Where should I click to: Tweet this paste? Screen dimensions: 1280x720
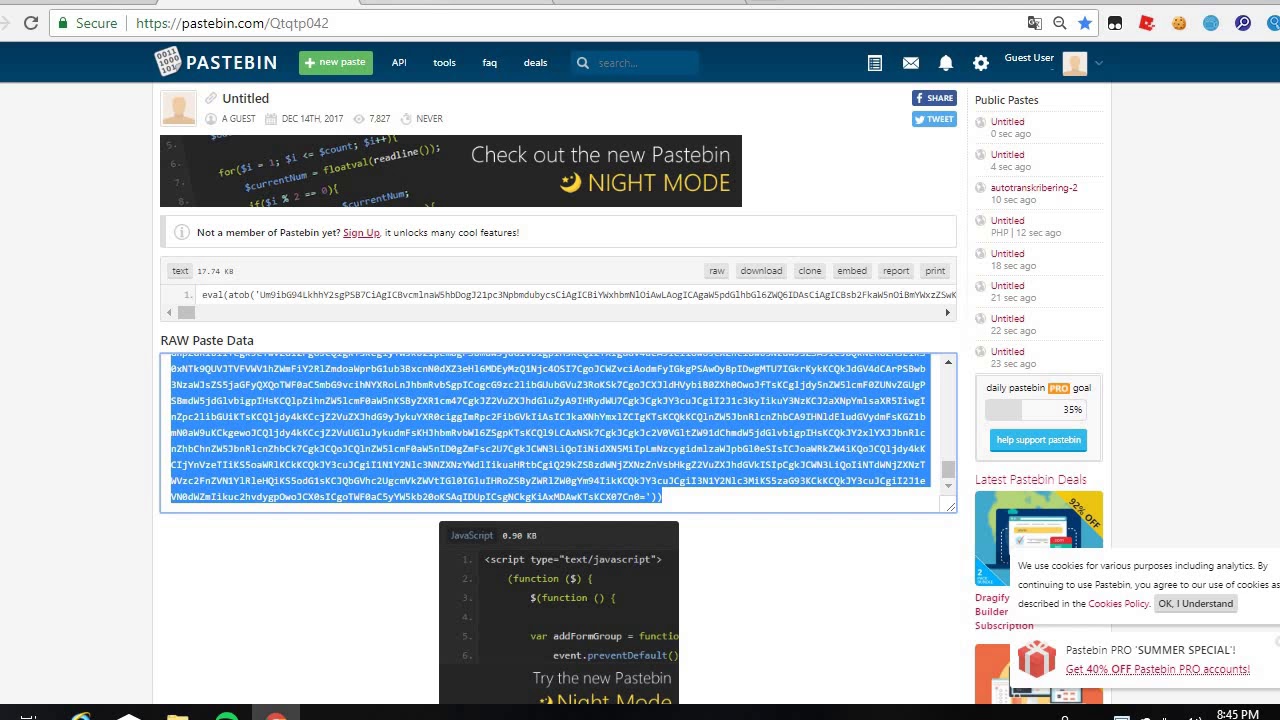(934, 119)
